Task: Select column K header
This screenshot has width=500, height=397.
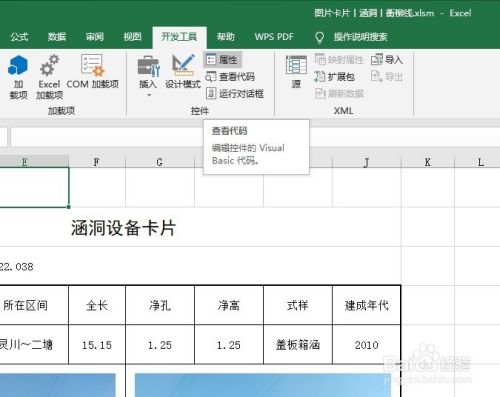Action: [x=428, y=162]
